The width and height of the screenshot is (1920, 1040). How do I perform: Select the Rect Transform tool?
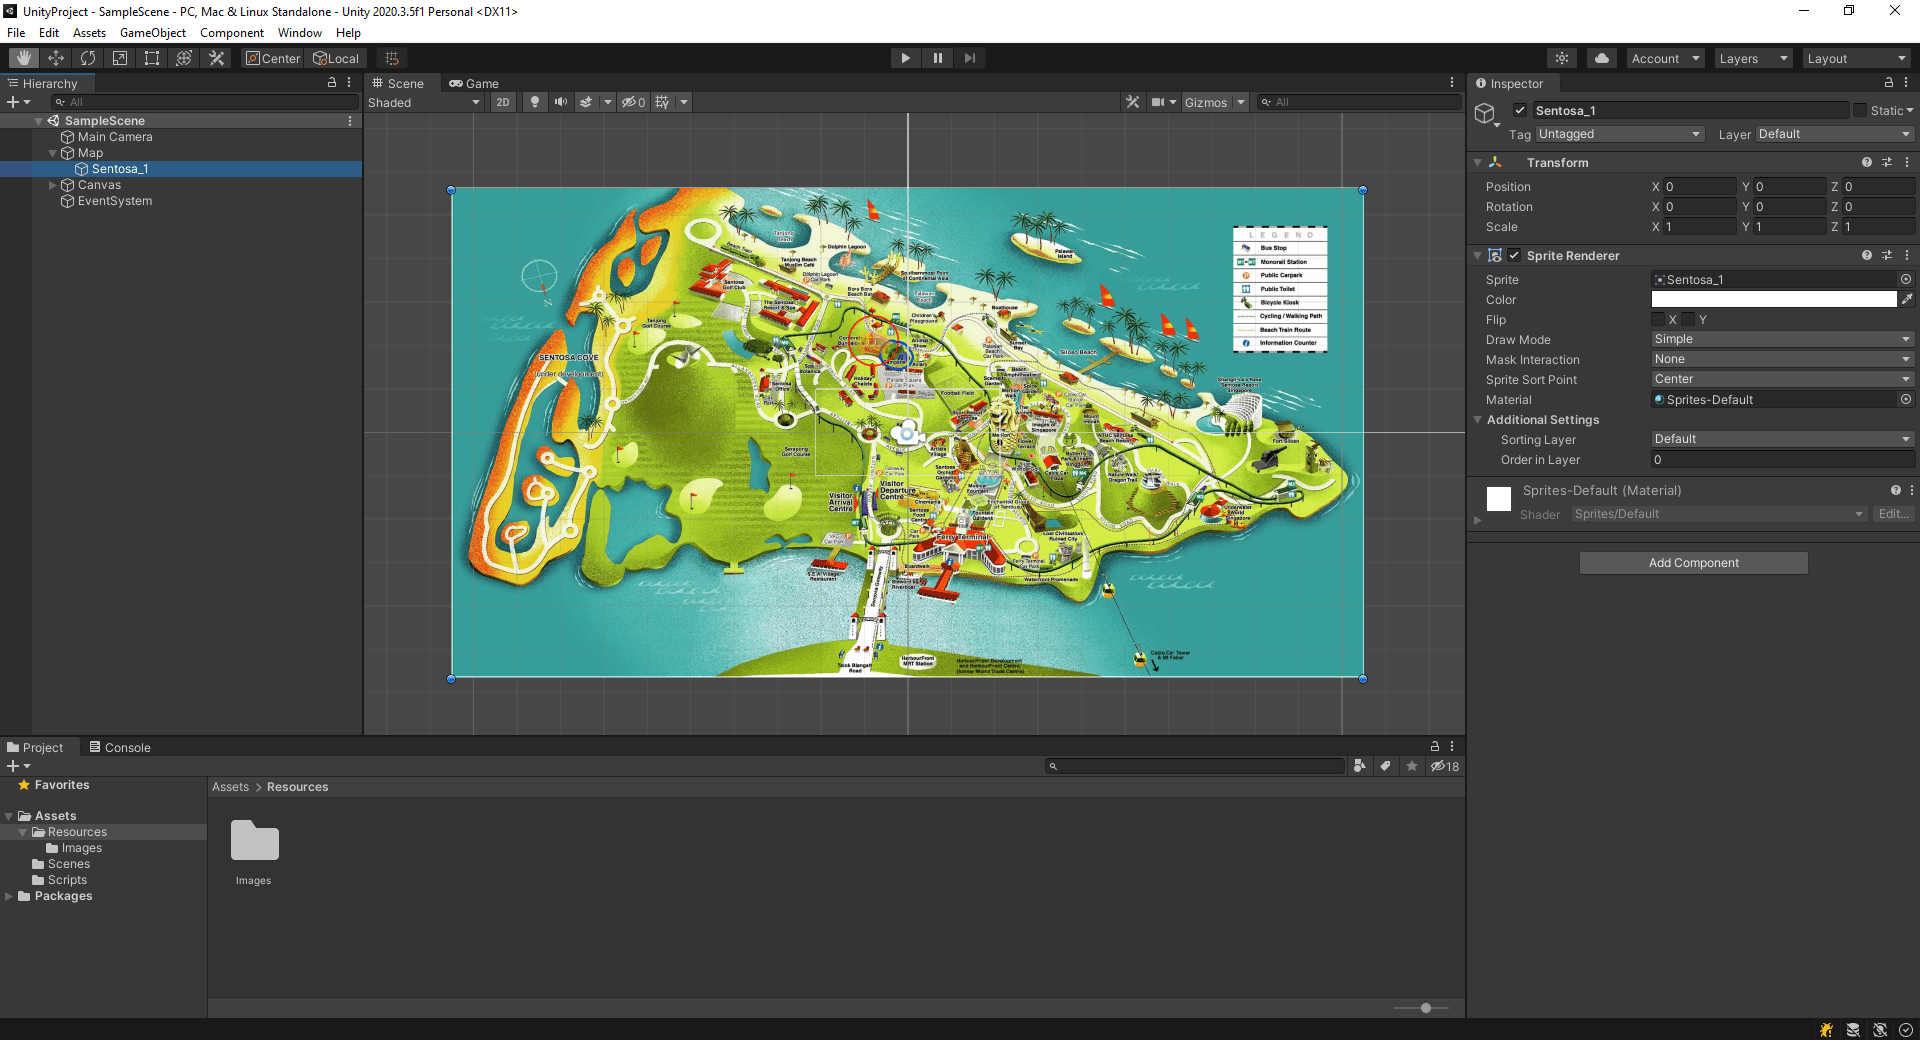(x=151, y=57)
